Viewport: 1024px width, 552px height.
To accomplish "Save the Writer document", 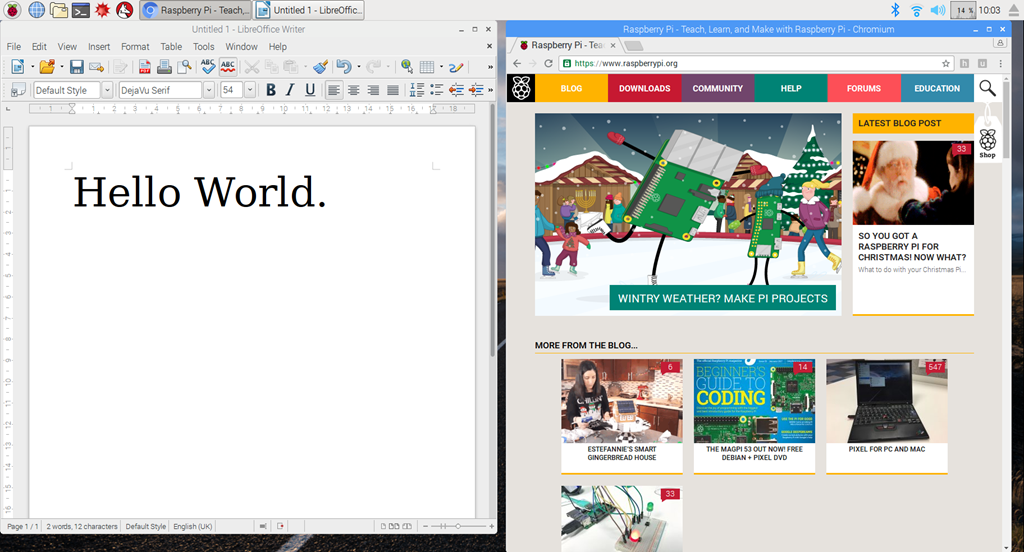I will 76,67.
